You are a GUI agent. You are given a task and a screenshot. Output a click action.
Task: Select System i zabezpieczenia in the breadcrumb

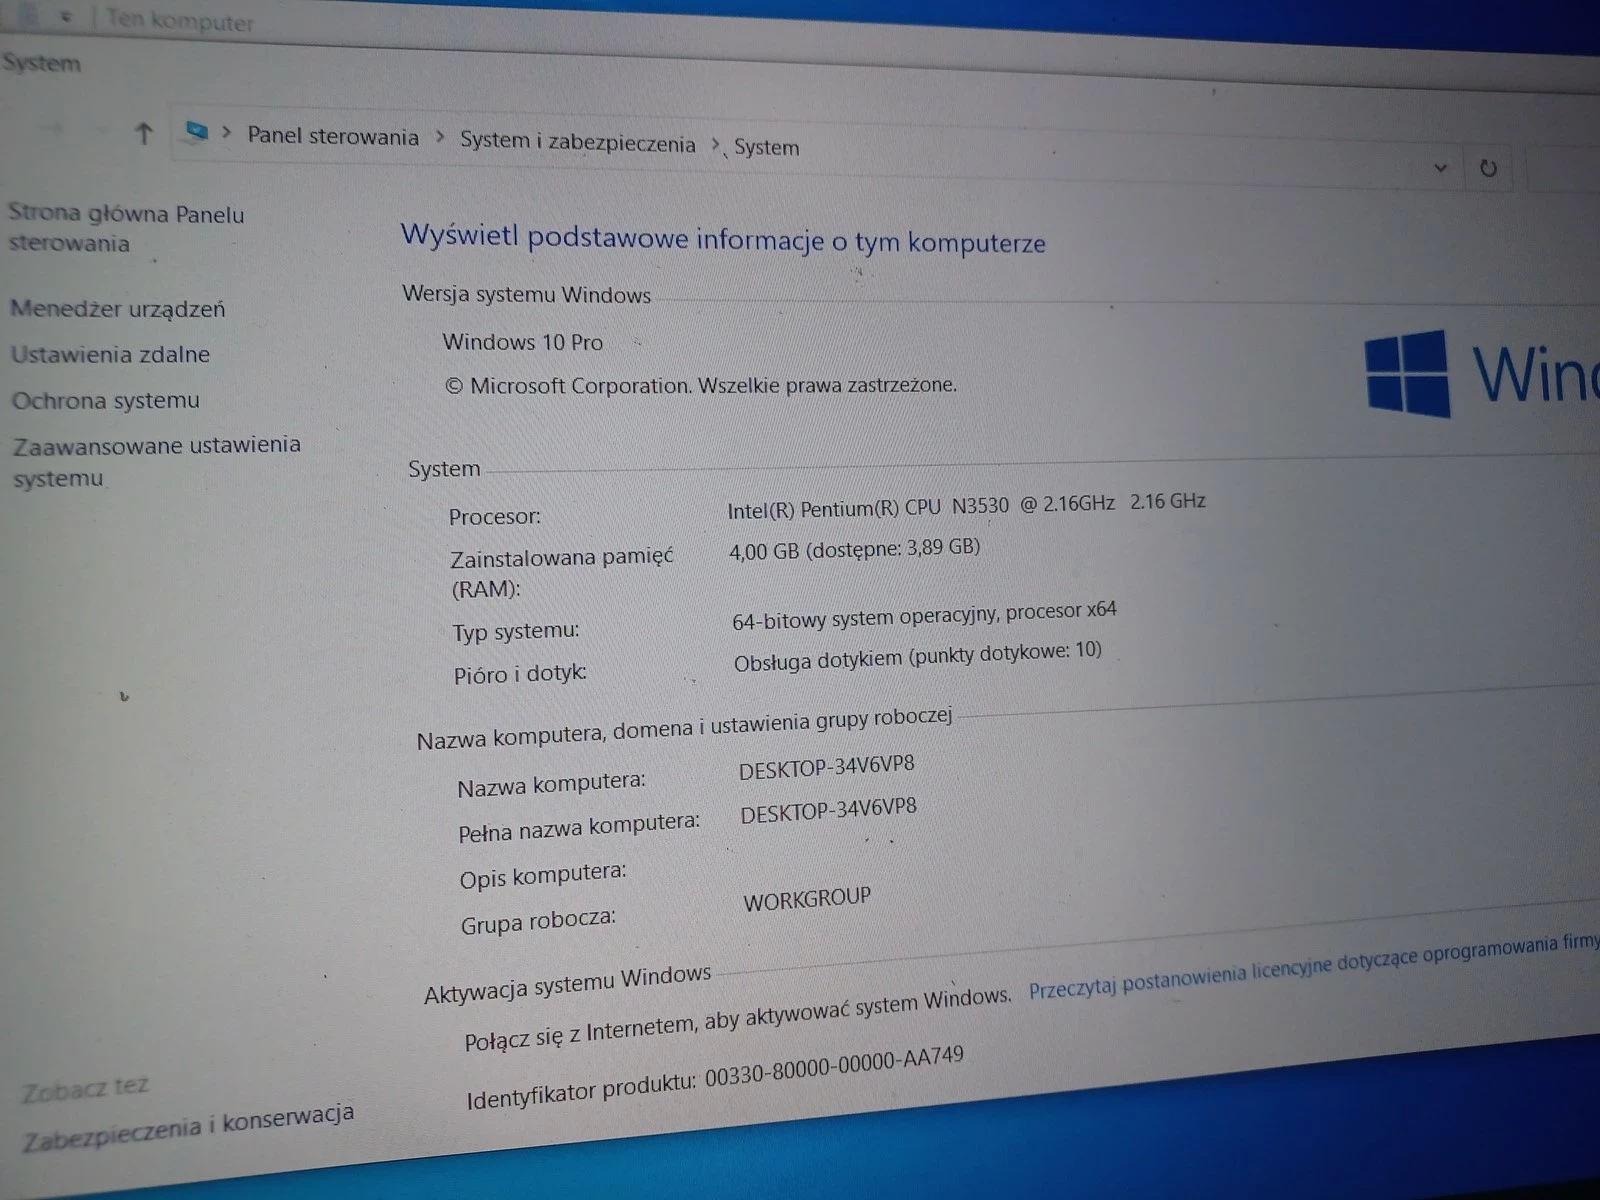coord(577,143)
